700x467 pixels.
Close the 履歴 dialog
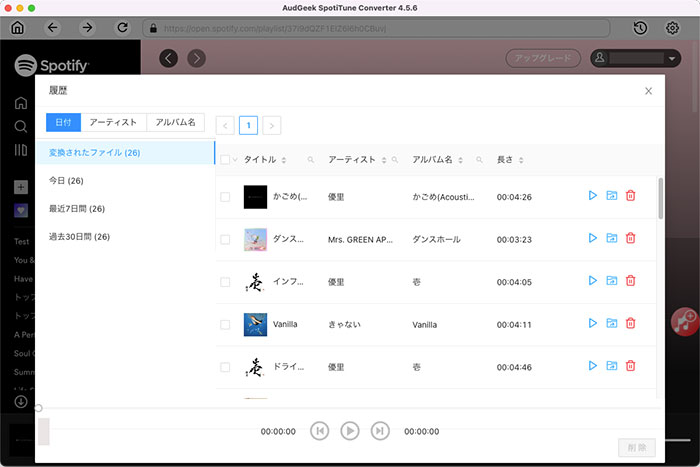coord(648,91)
